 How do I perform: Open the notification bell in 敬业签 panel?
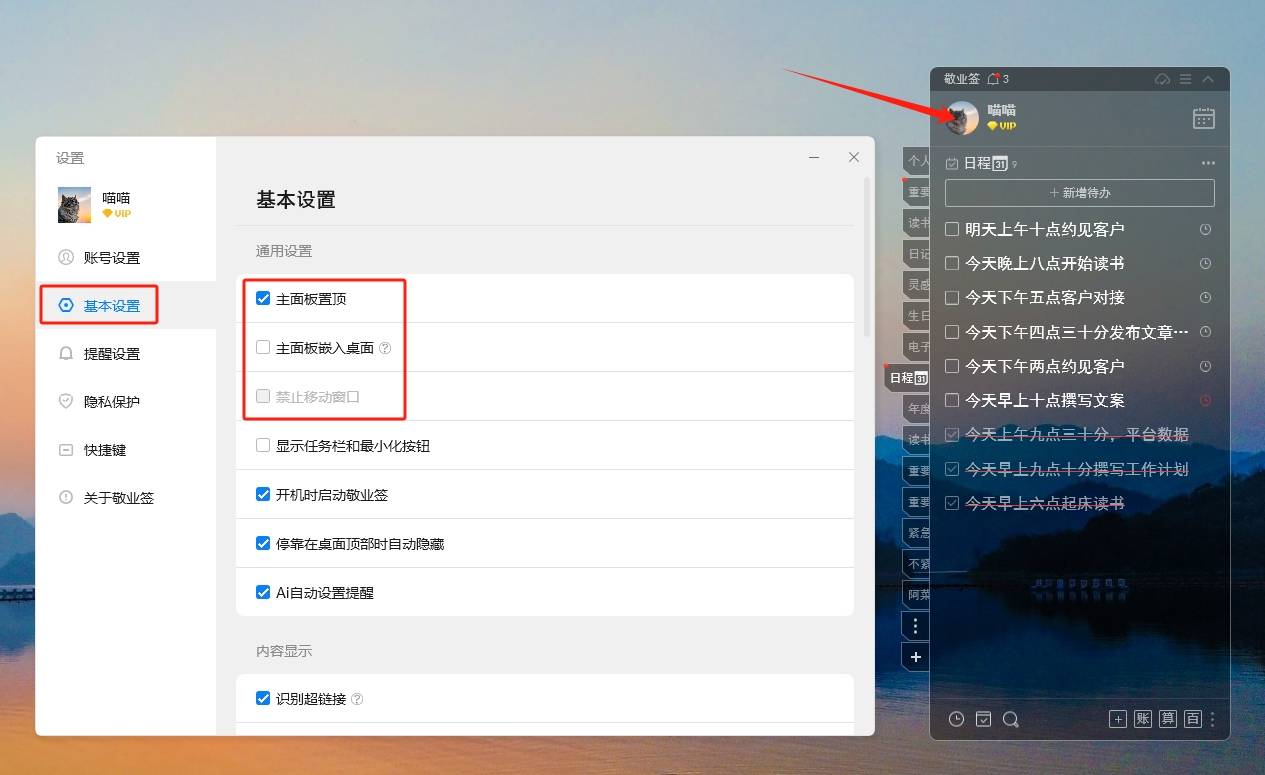993,78
